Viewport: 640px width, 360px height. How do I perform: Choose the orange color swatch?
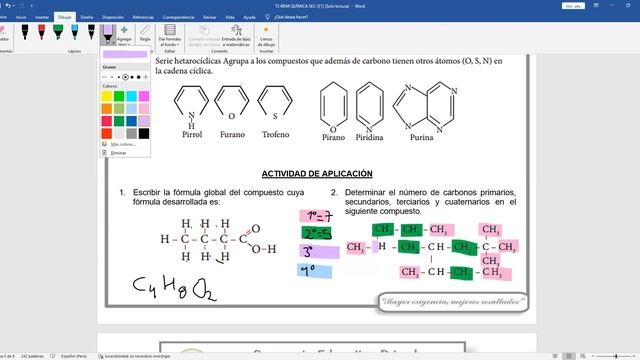point(107,109)
